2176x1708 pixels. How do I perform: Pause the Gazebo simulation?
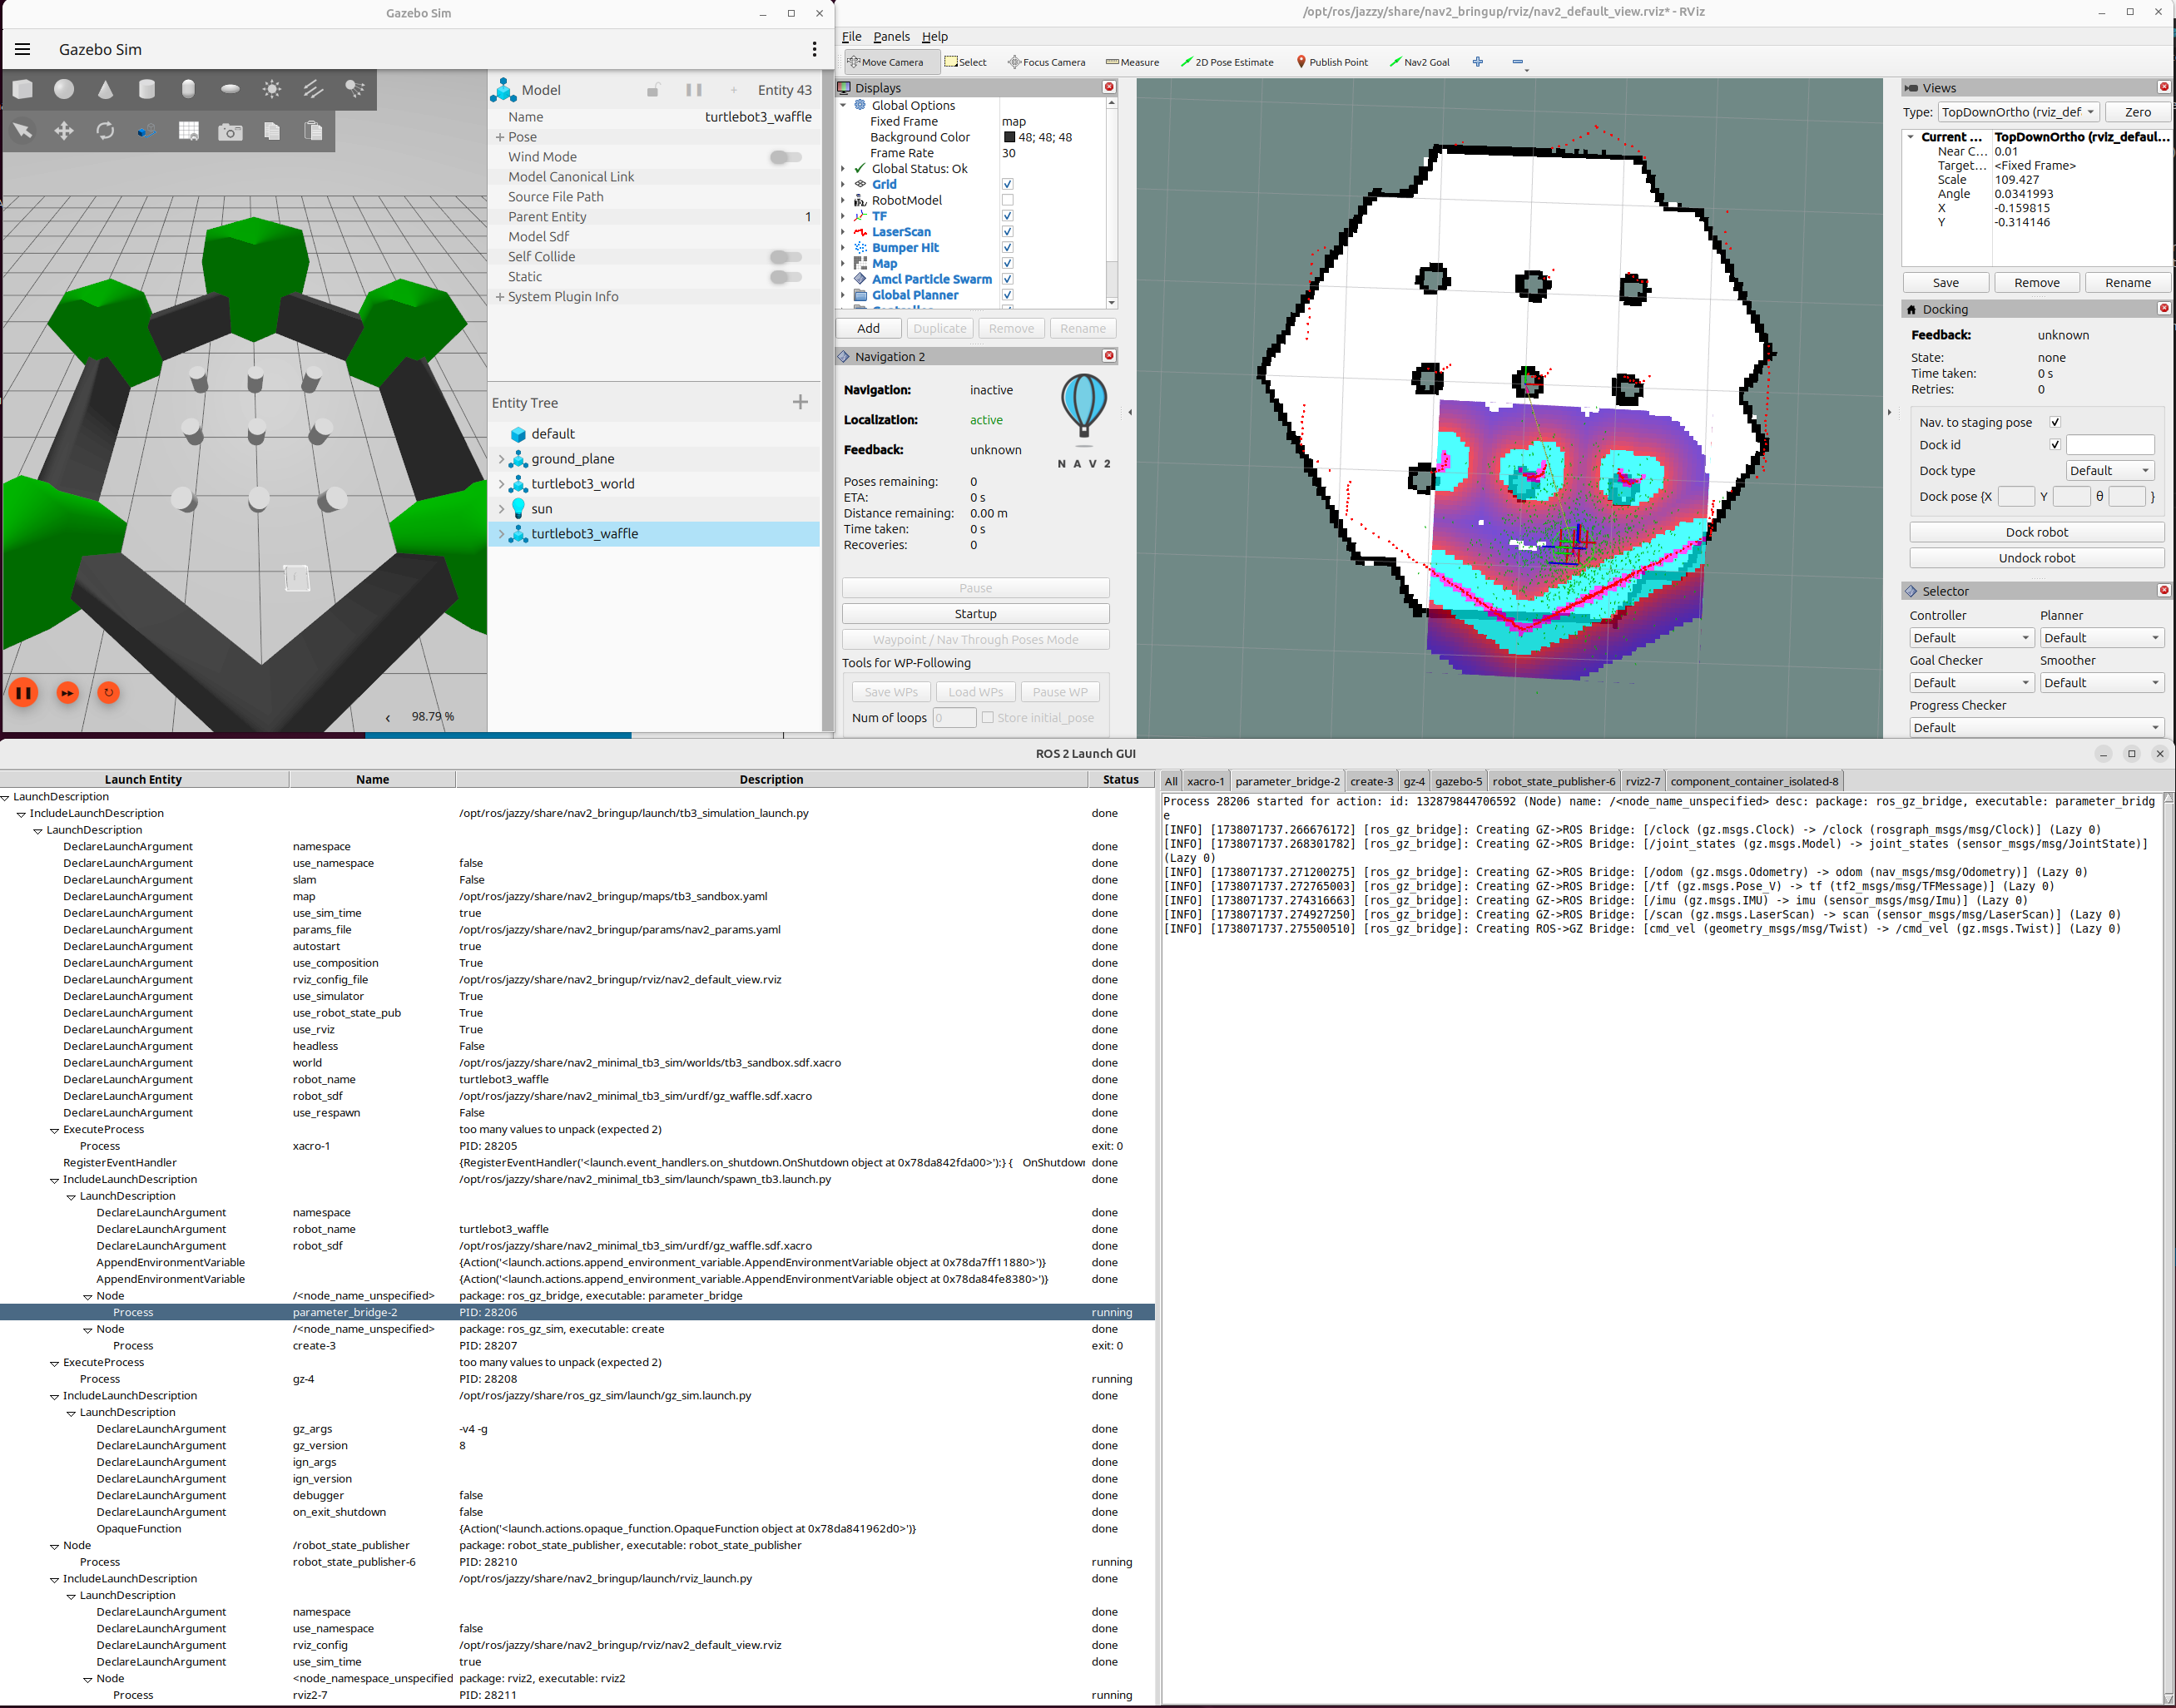pyautogui.click(x=24, y=692)
